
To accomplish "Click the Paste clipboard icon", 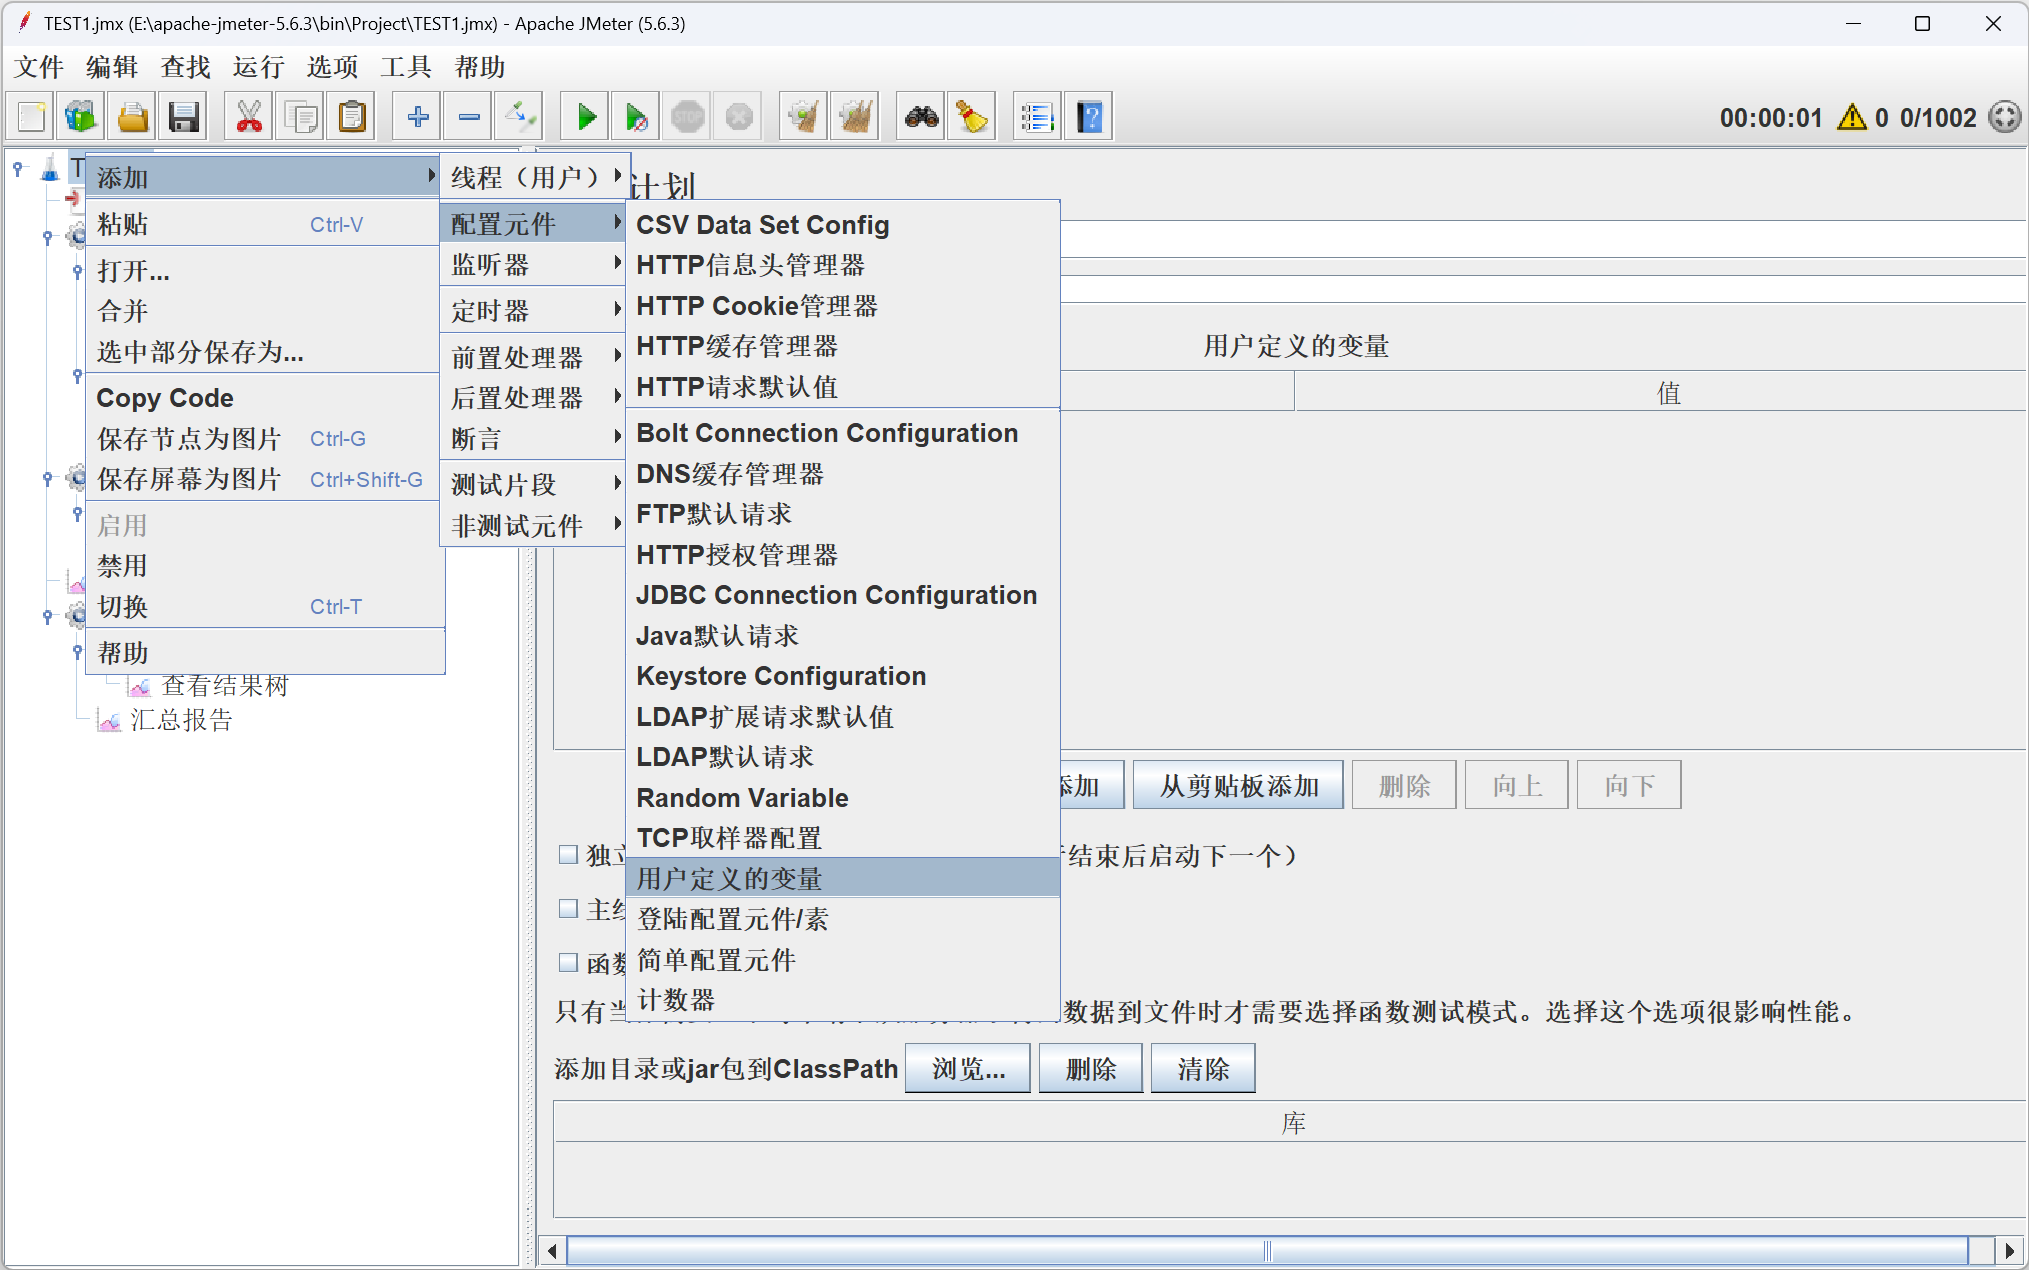I will pyautogui.click(x=352, y=117).
